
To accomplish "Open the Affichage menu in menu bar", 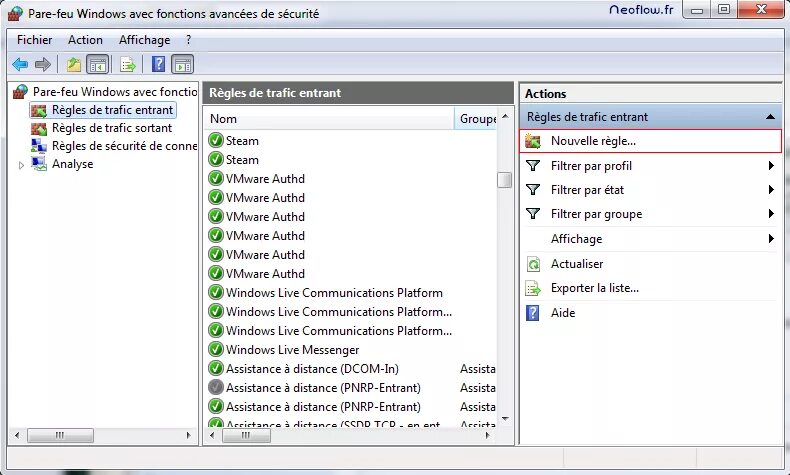I will click(144, 40).
